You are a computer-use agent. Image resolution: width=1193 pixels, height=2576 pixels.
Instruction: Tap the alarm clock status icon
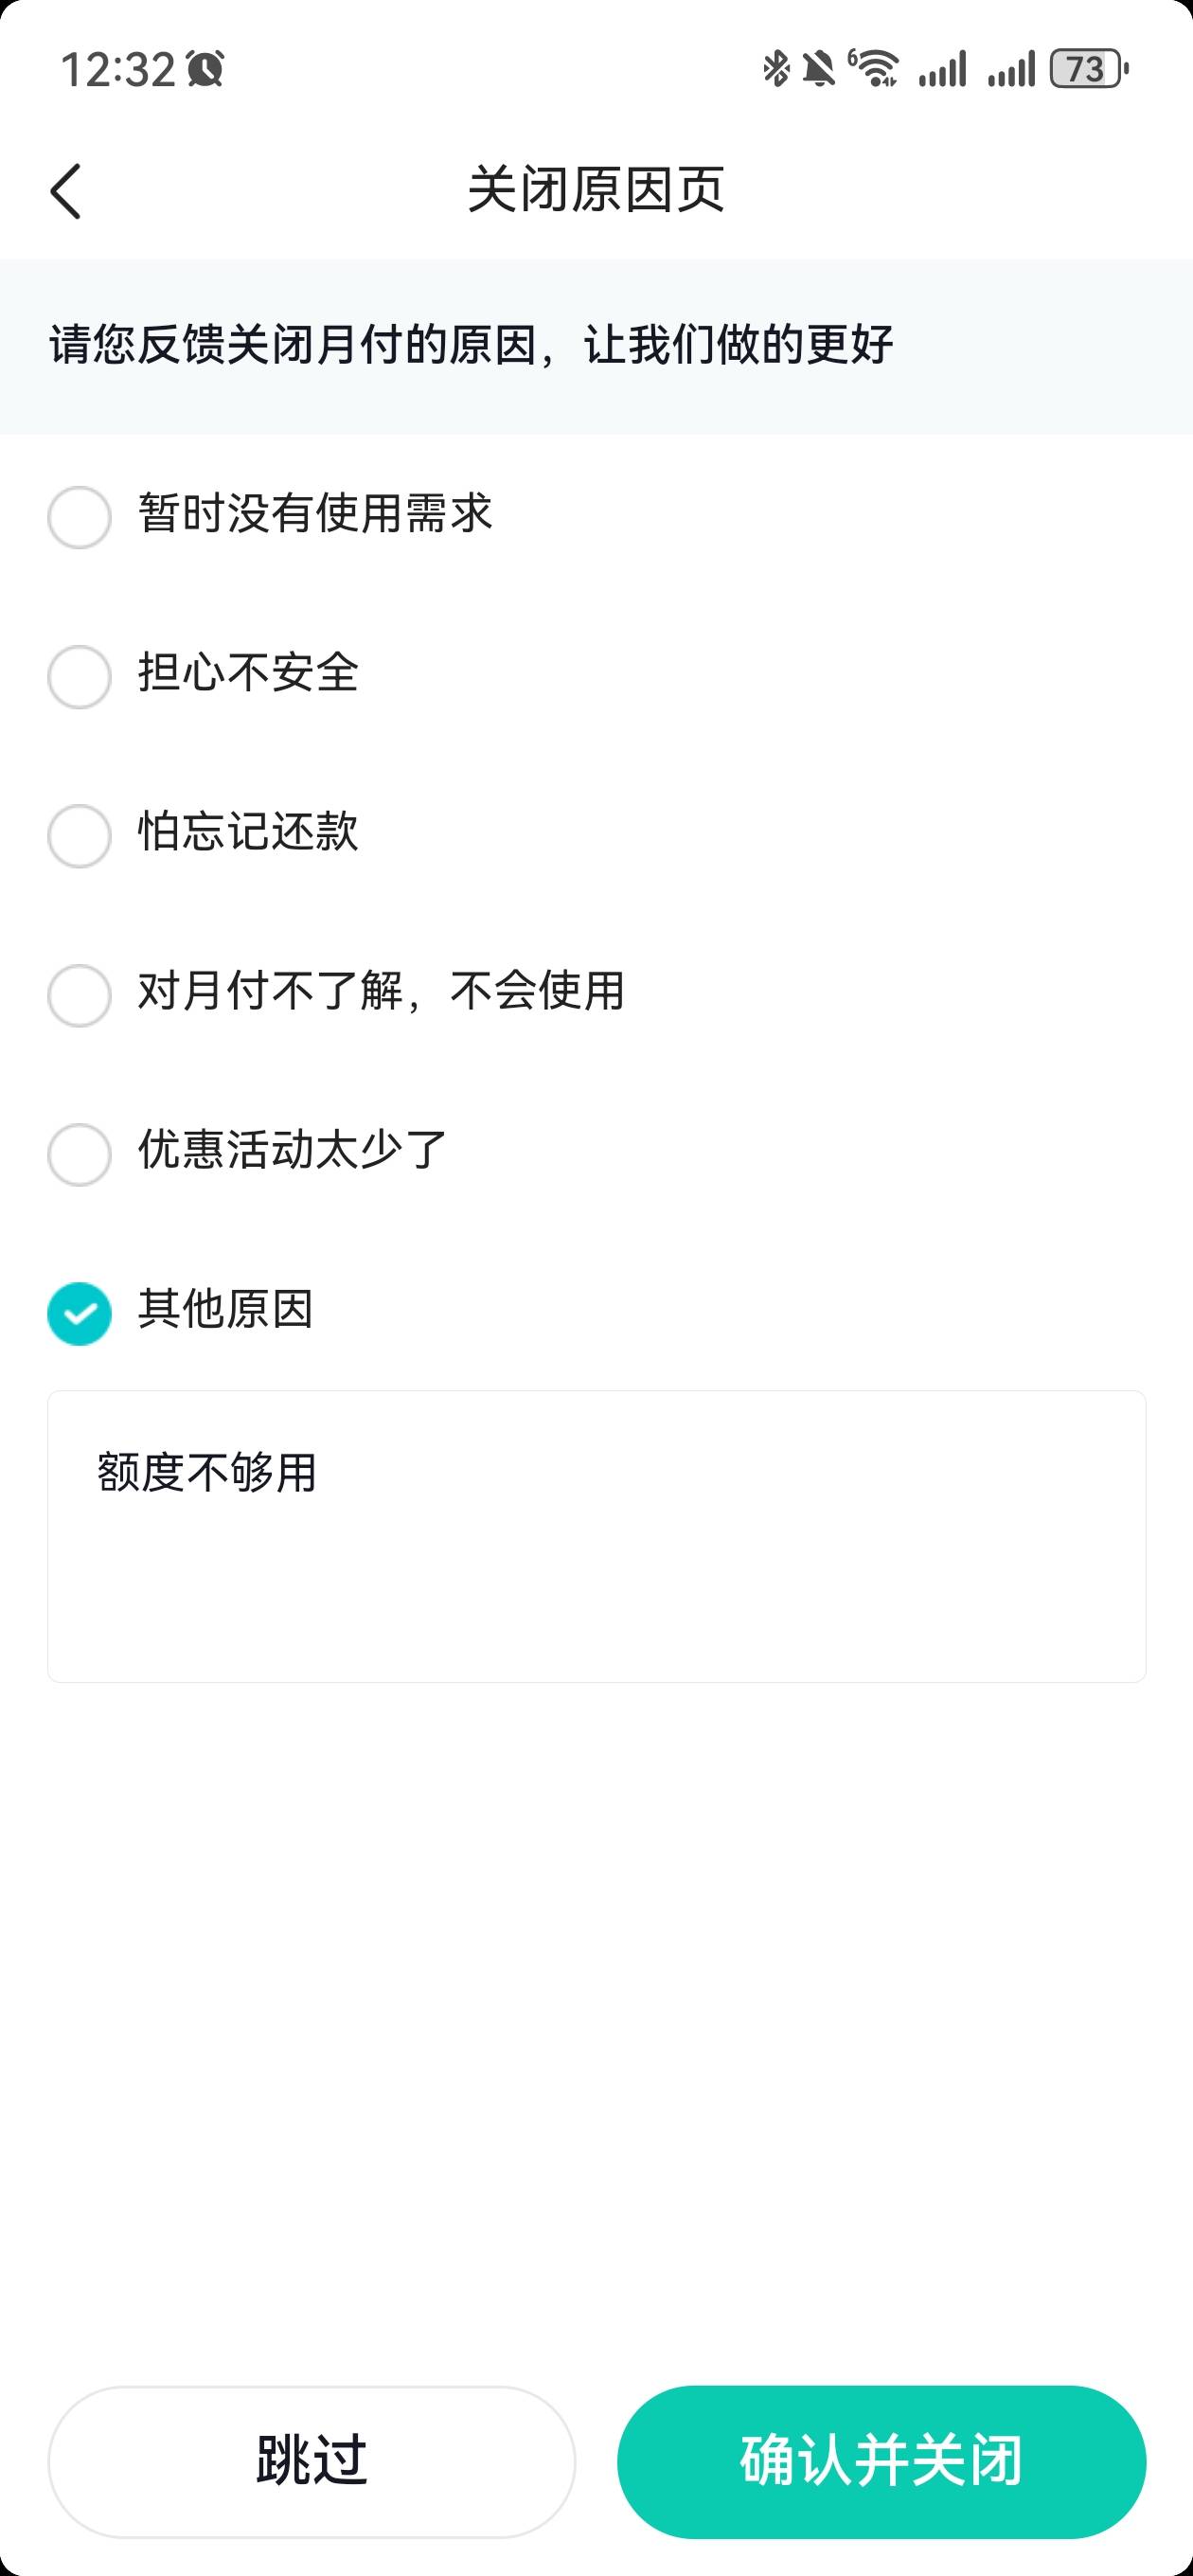(206, 69)
